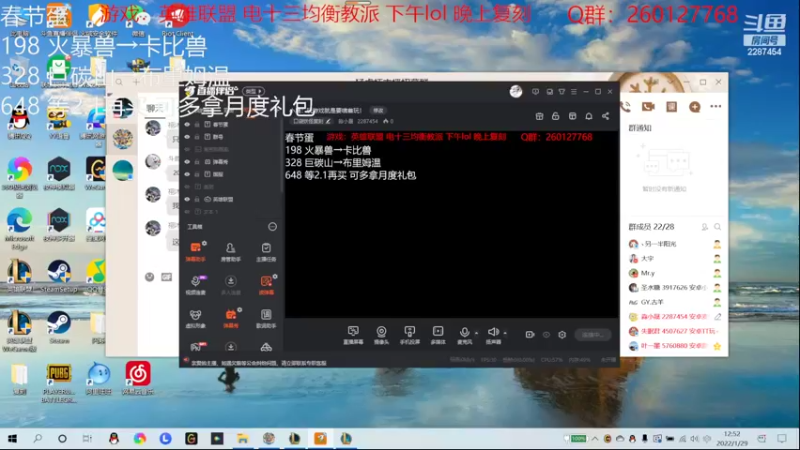Toggle lock on 春节蛋 source
The height and width of the screenshot is (450, 800).
tap(197, 124)
